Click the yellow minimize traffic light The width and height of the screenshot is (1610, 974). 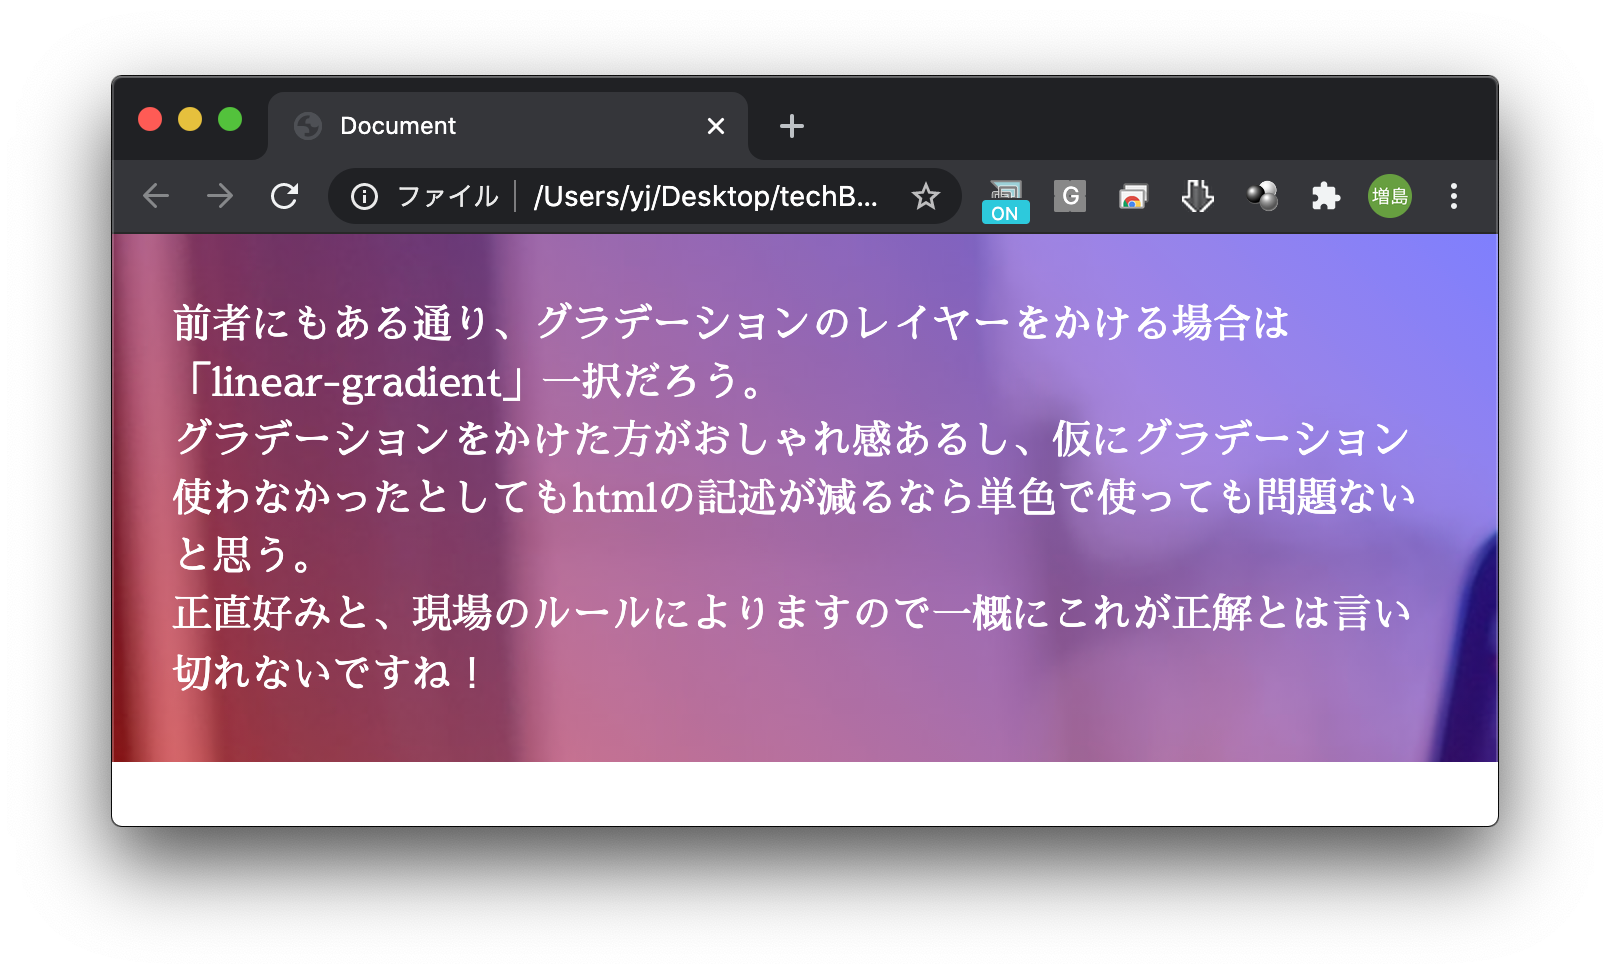pos(190,119)
